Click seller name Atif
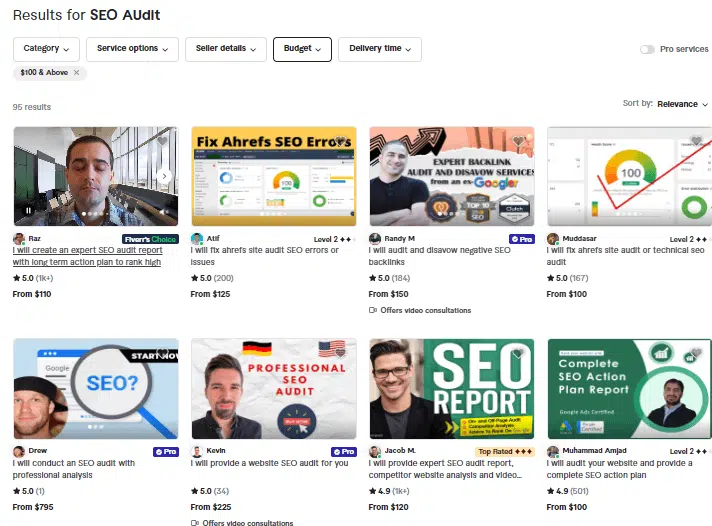712x526 pixels. point(213,238)
